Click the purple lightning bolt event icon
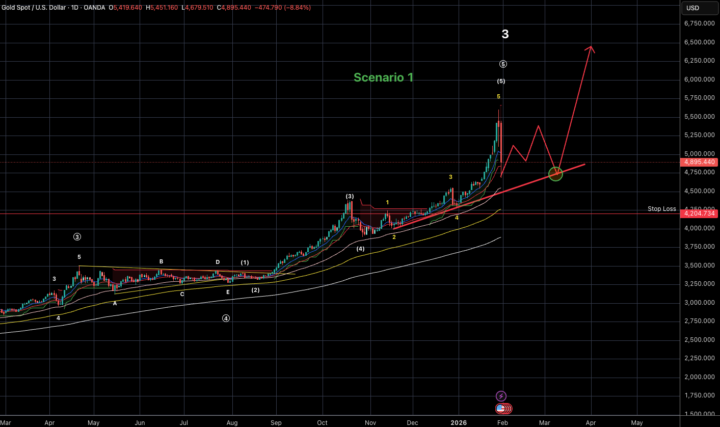 [501, 396]
